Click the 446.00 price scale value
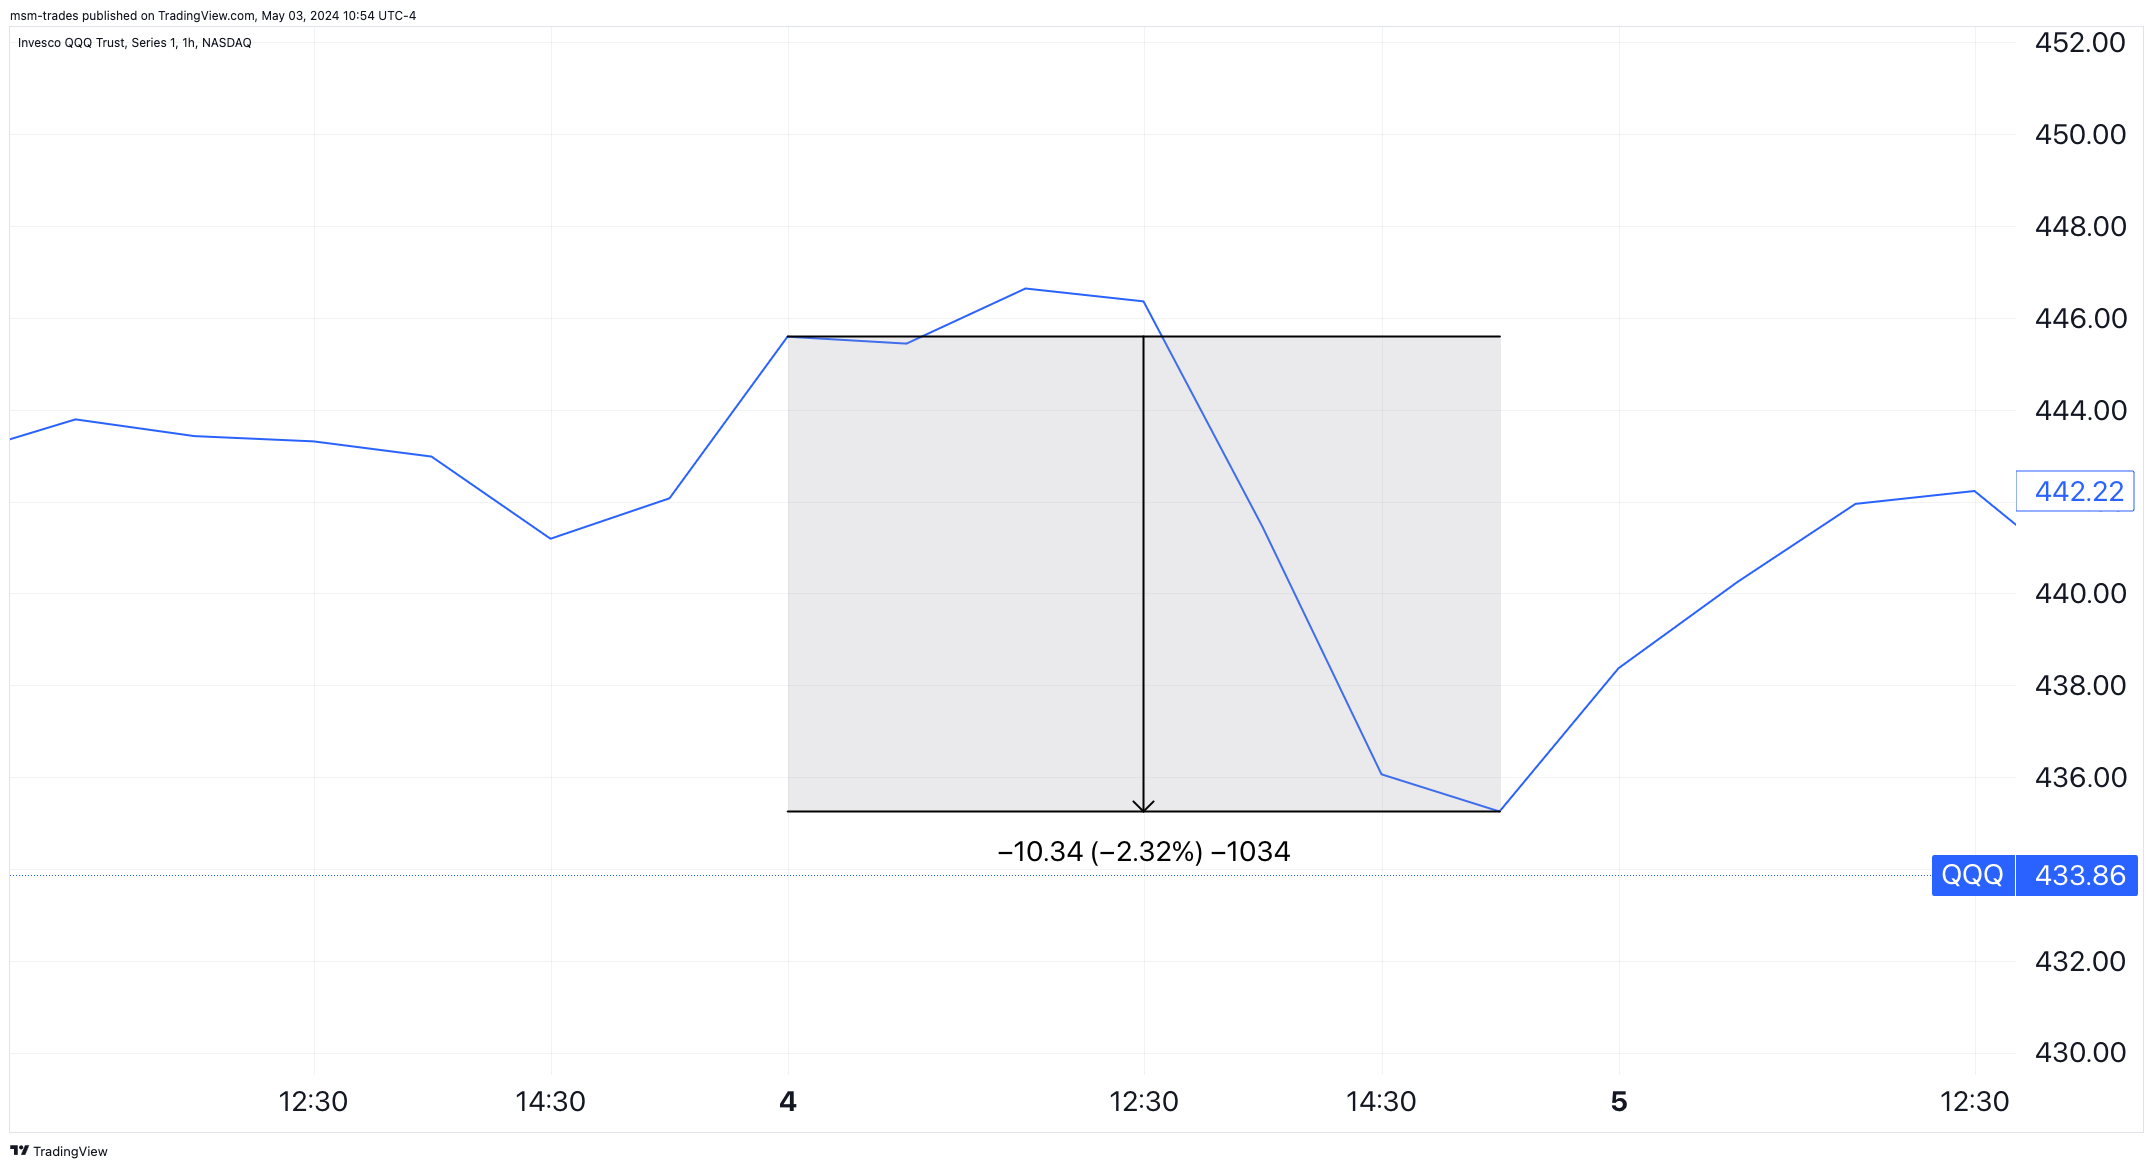 (2080, 319)
